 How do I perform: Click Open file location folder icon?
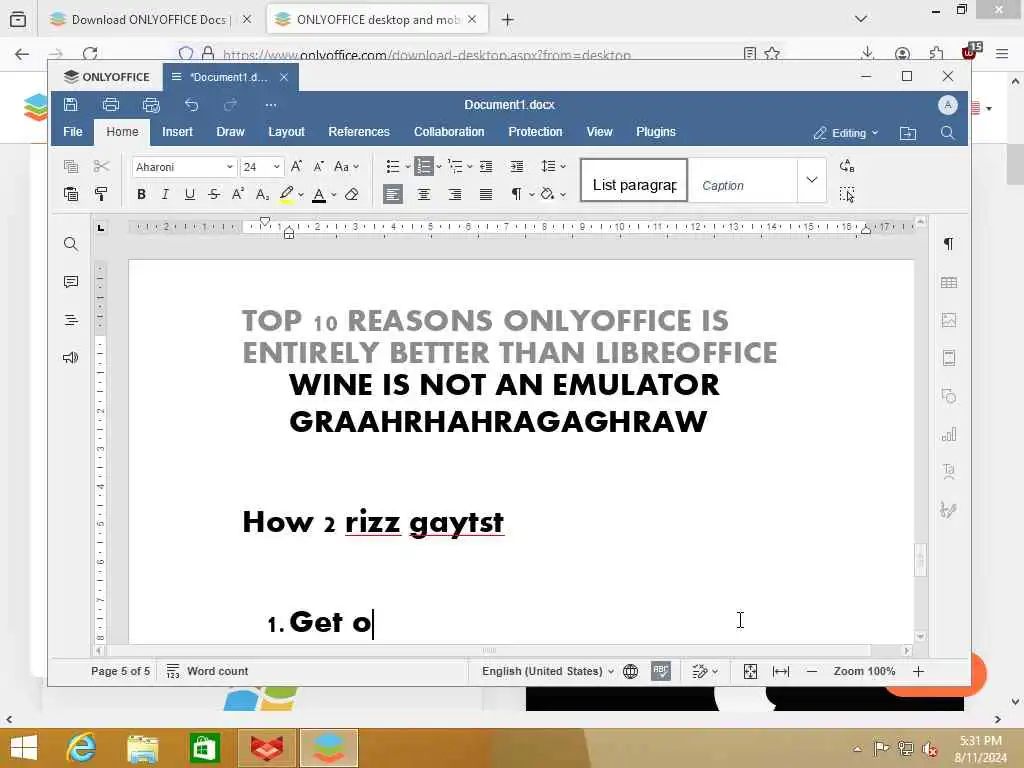(x=908, y=133)
